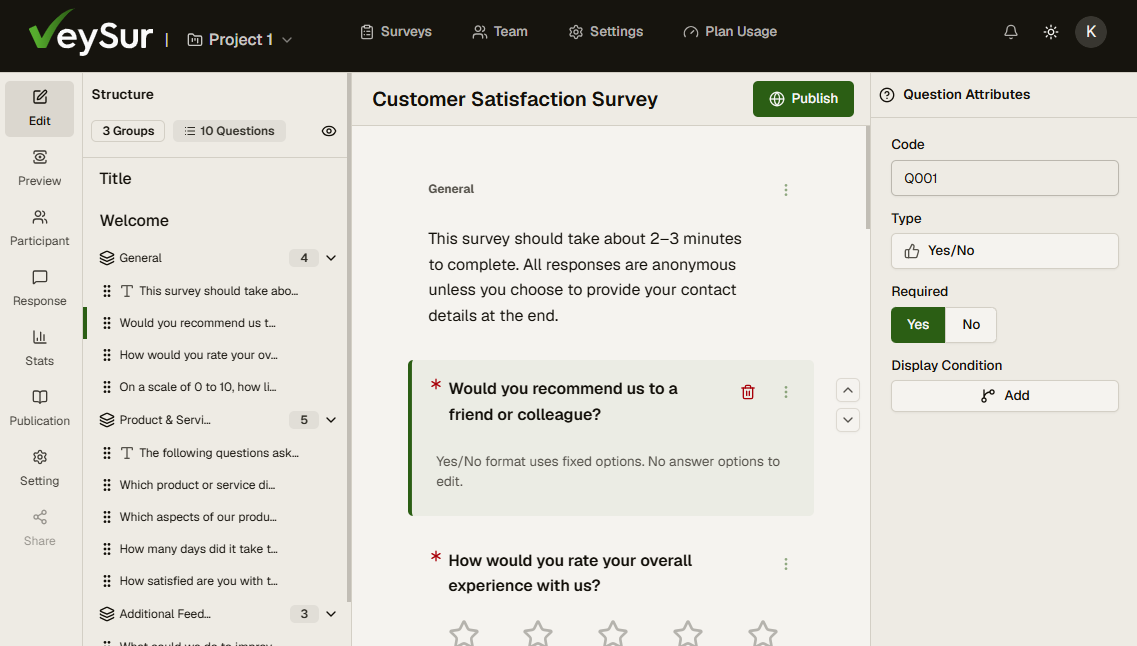This screenshot has width=1137, height=646.
Task: Go to the Surveys menu
Action: pos(396,32)
